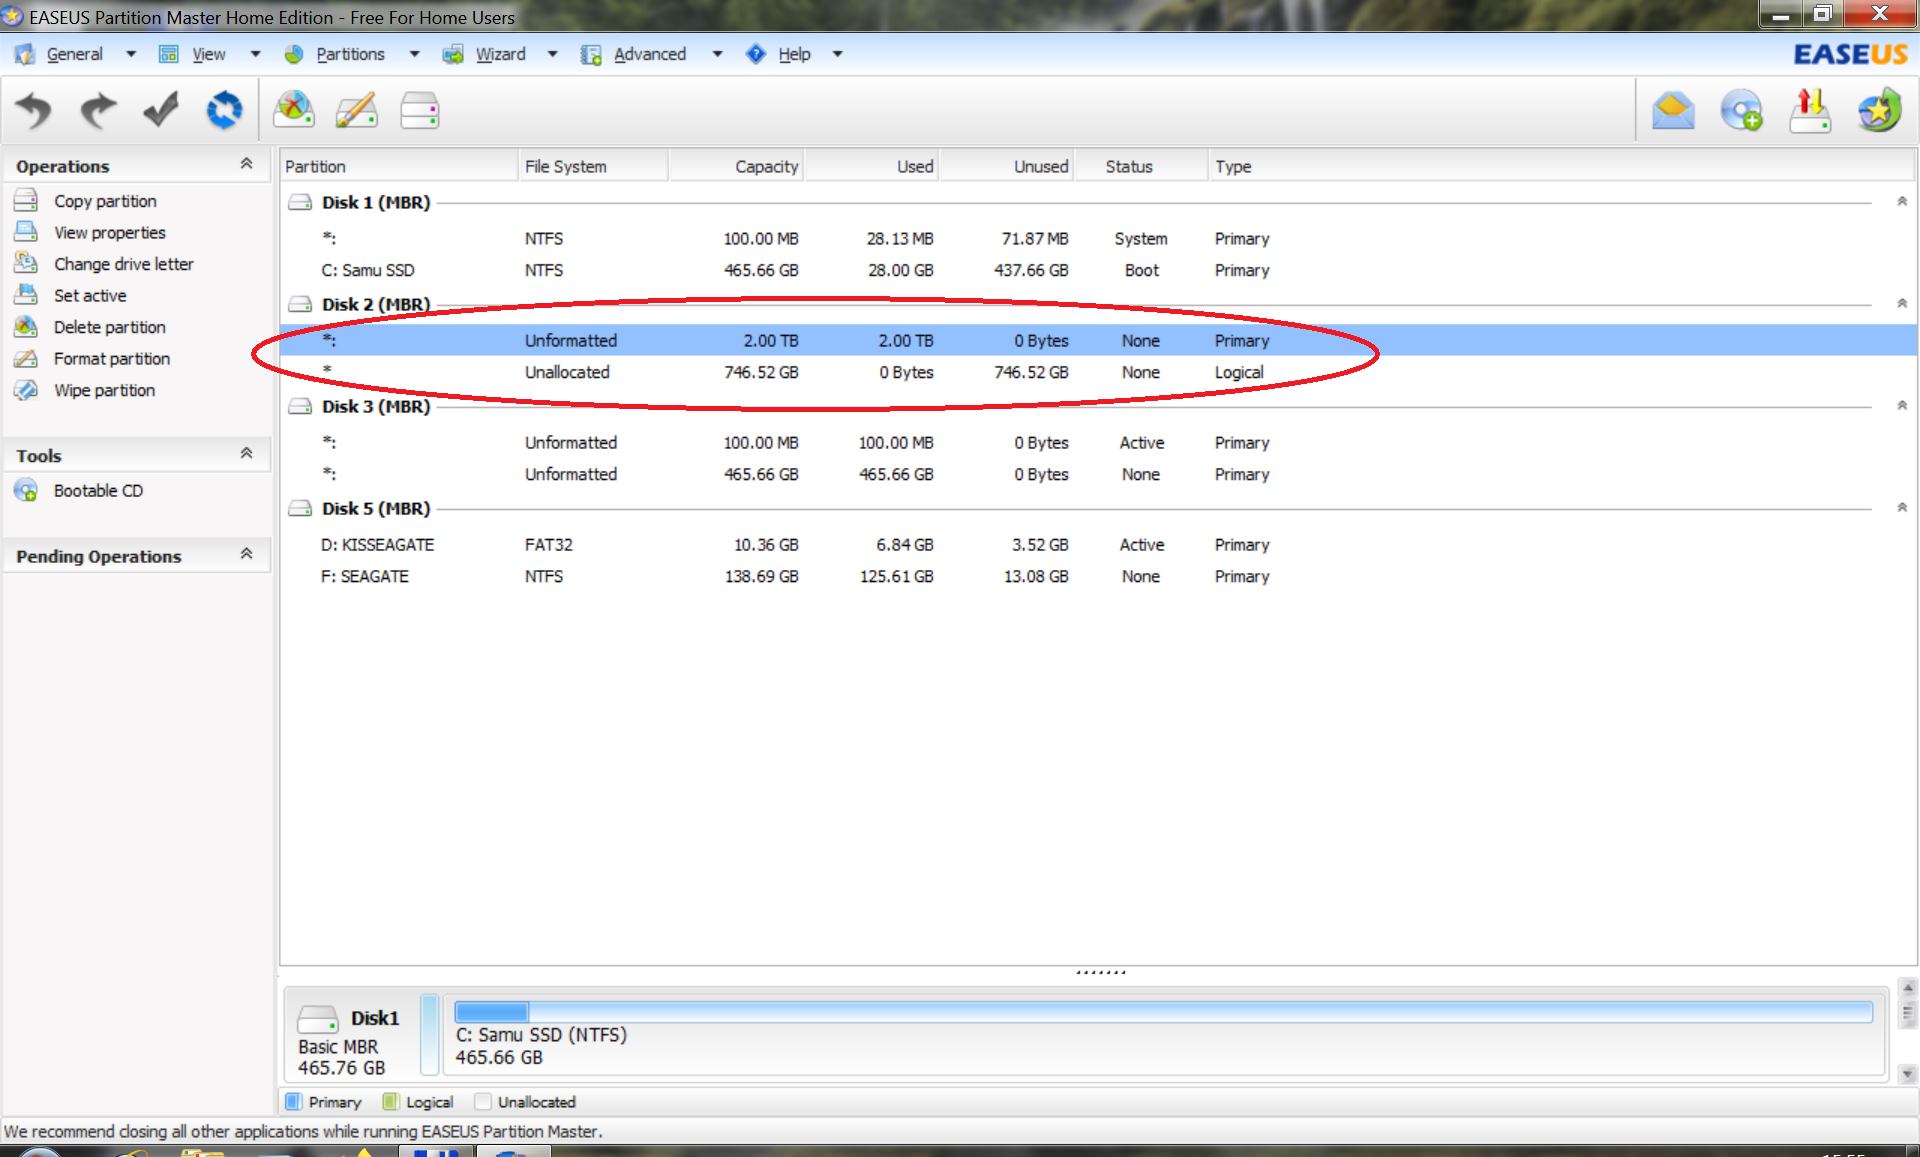This screenshot has height=1157, width=1920.
Task: Click the Bootable CD link
Action: tap(98, 491)
